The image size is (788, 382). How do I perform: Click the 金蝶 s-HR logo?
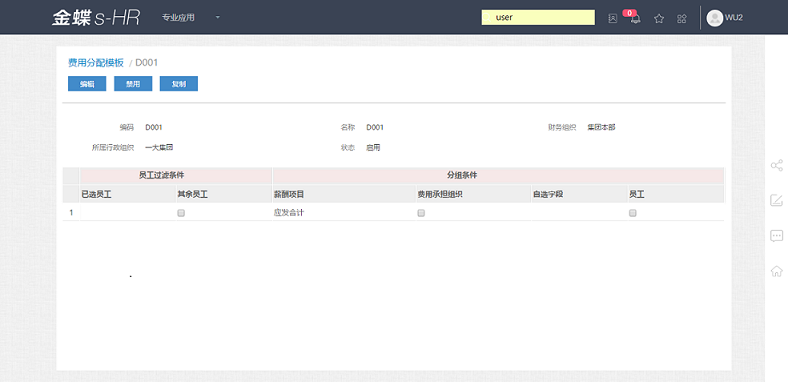pyautogui.click(x=96, y=18)
